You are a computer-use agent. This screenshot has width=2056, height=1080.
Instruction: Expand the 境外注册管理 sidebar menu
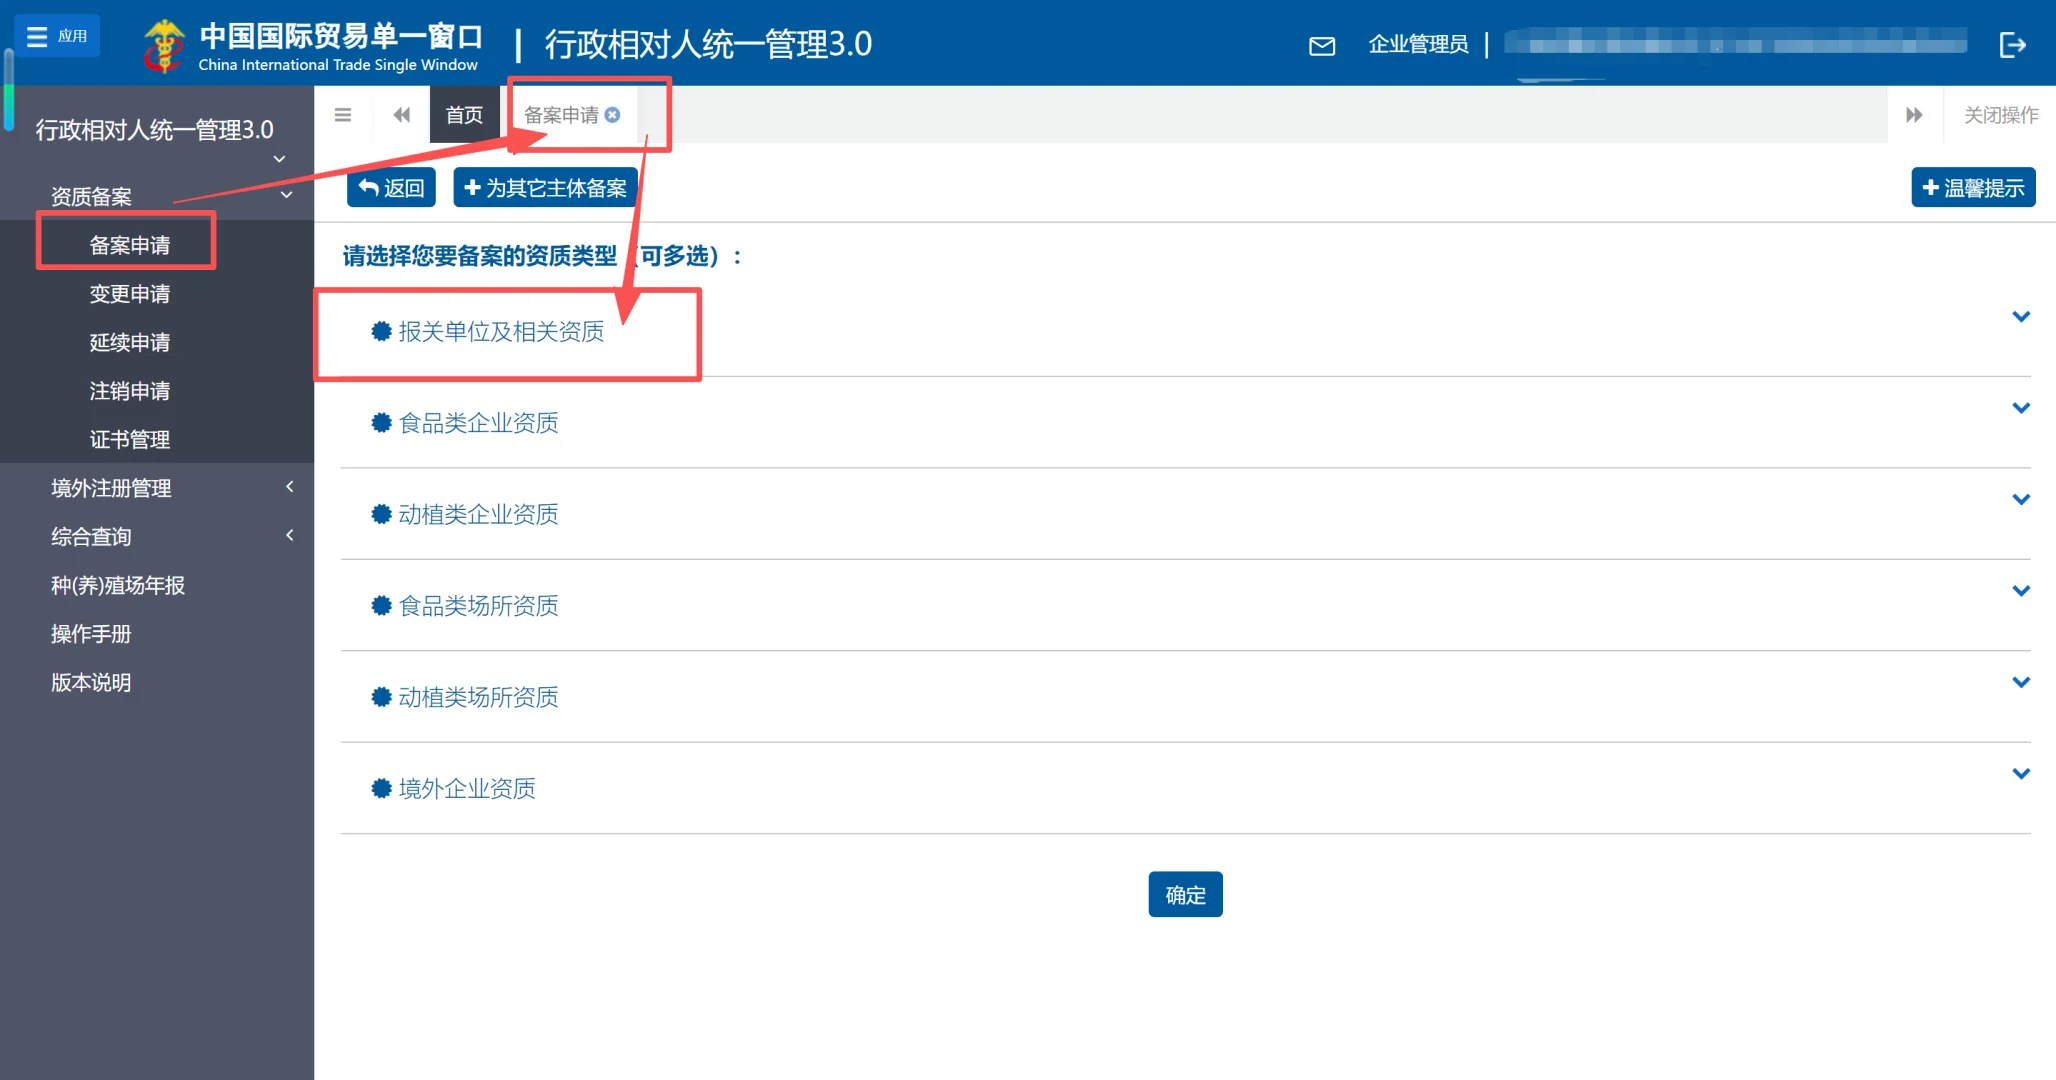[110, 488]
